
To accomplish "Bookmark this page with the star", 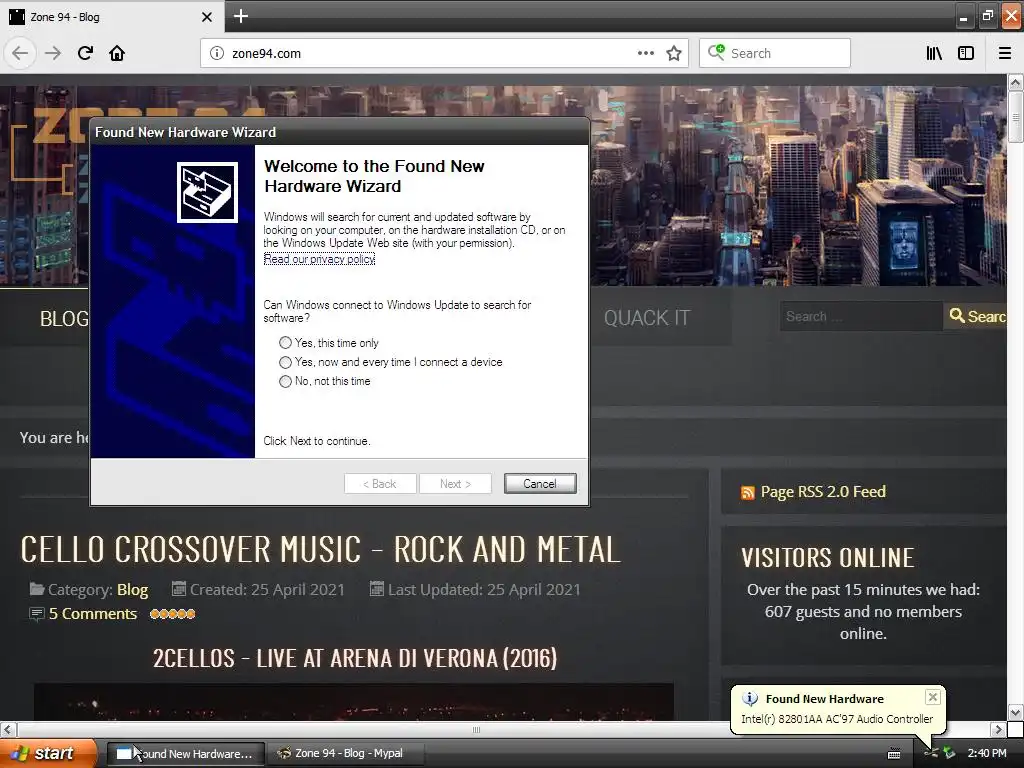I will (x=674, y=54).
